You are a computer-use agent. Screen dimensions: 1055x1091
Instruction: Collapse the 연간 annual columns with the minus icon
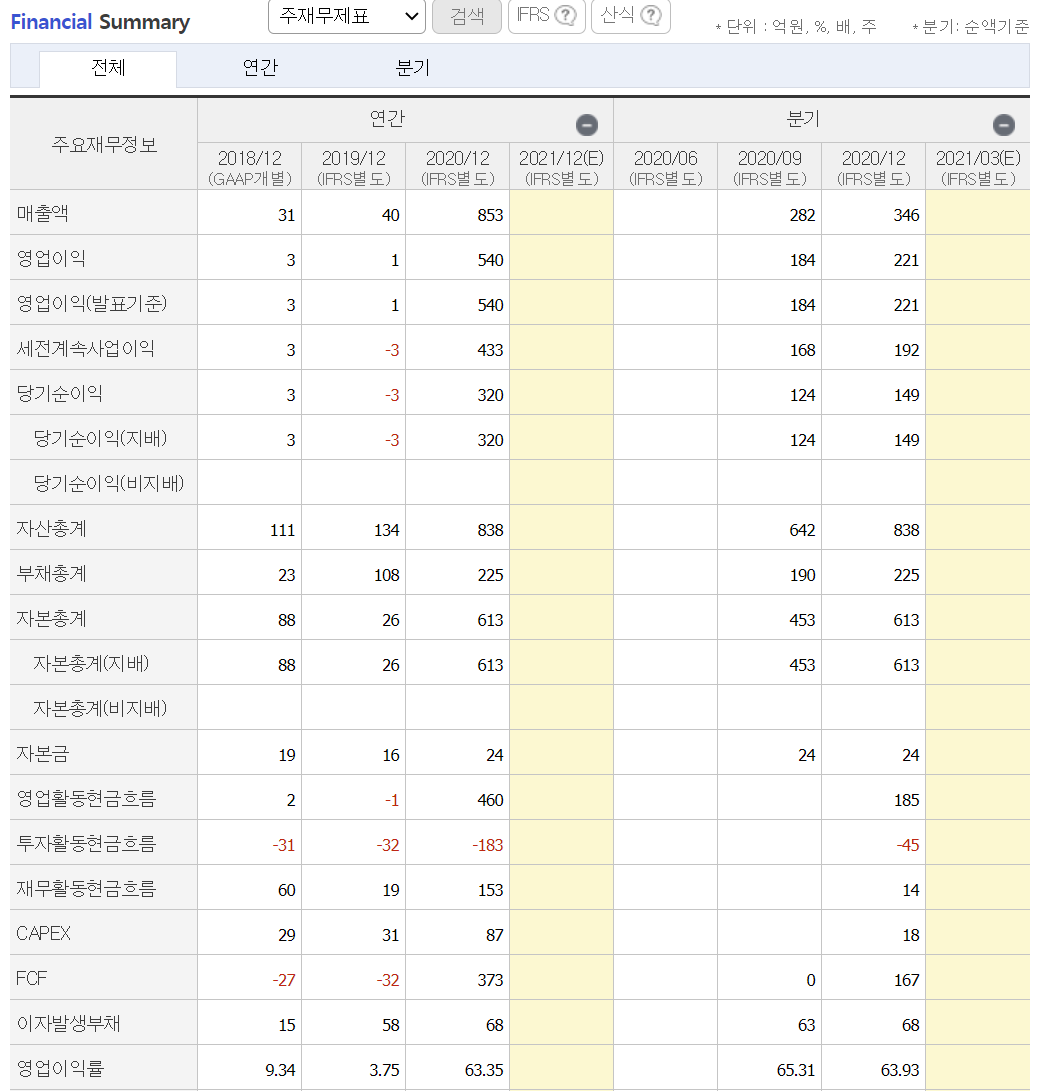pyautogui.click(x=587, y=125)
